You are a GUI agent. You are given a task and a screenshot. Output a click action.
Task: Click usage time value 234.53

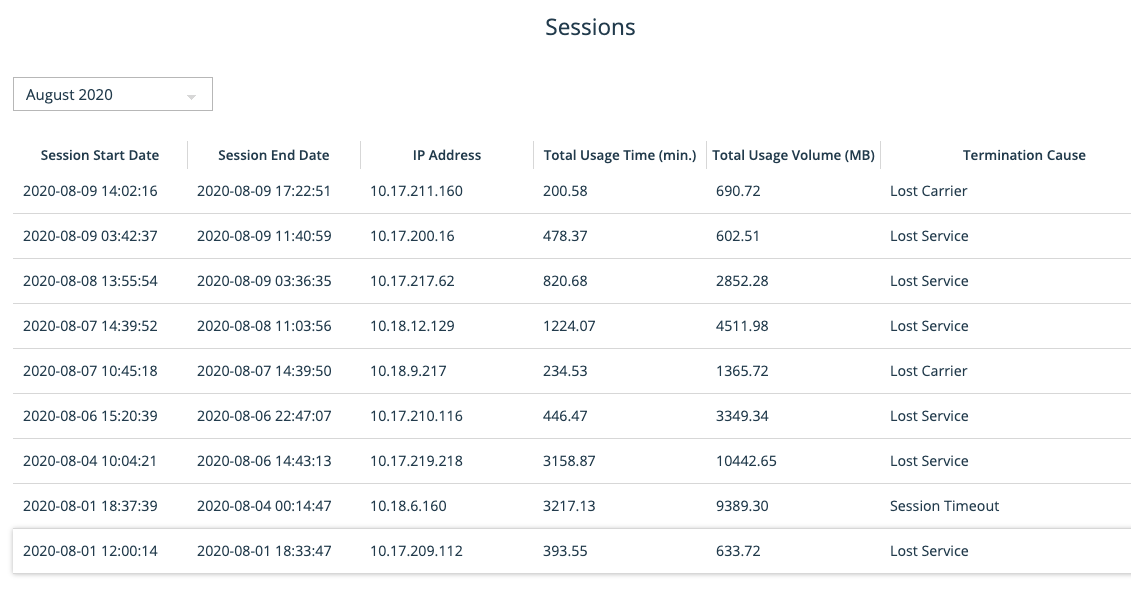565,371
